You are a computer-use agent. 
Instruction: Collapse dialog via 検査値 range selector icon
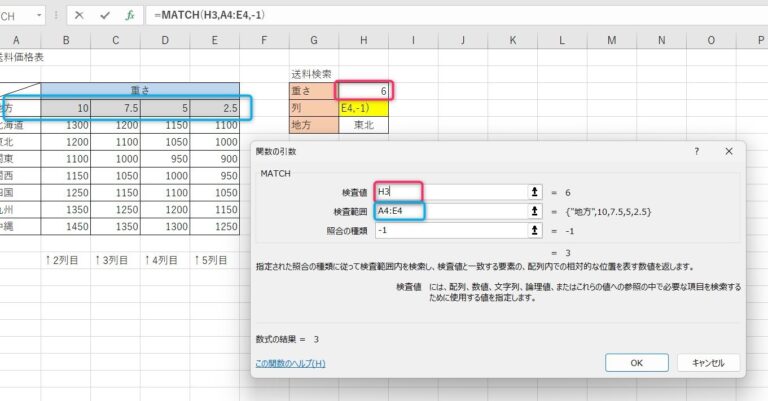[534, 192]
